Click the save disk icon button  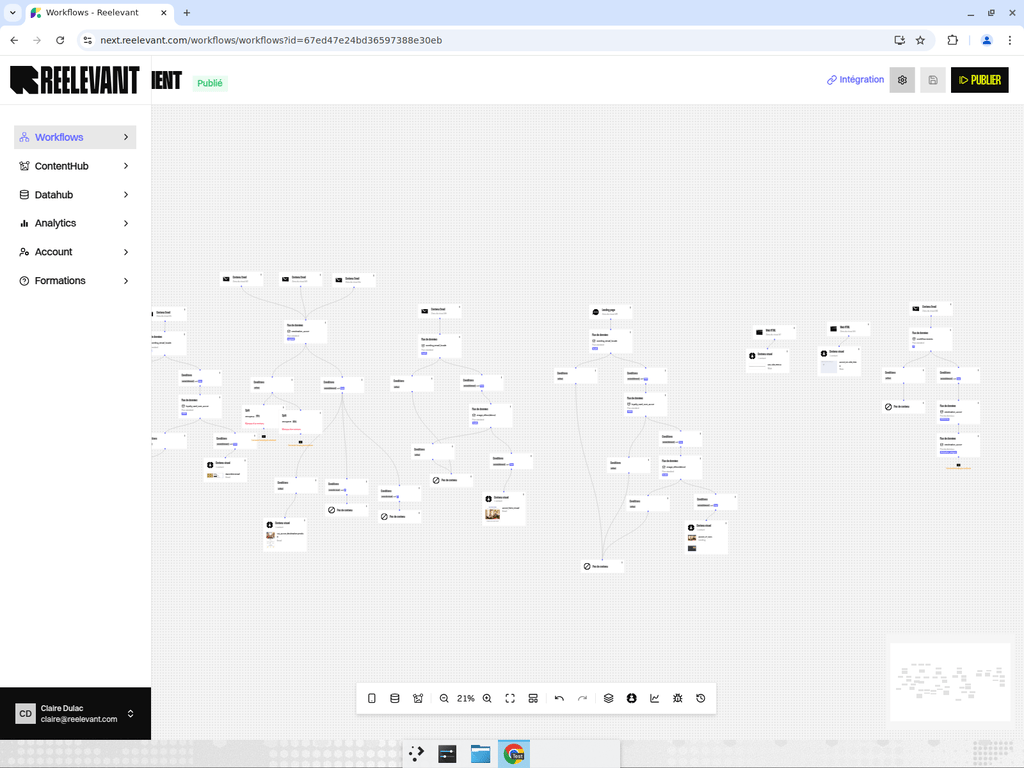click(933, 80)
